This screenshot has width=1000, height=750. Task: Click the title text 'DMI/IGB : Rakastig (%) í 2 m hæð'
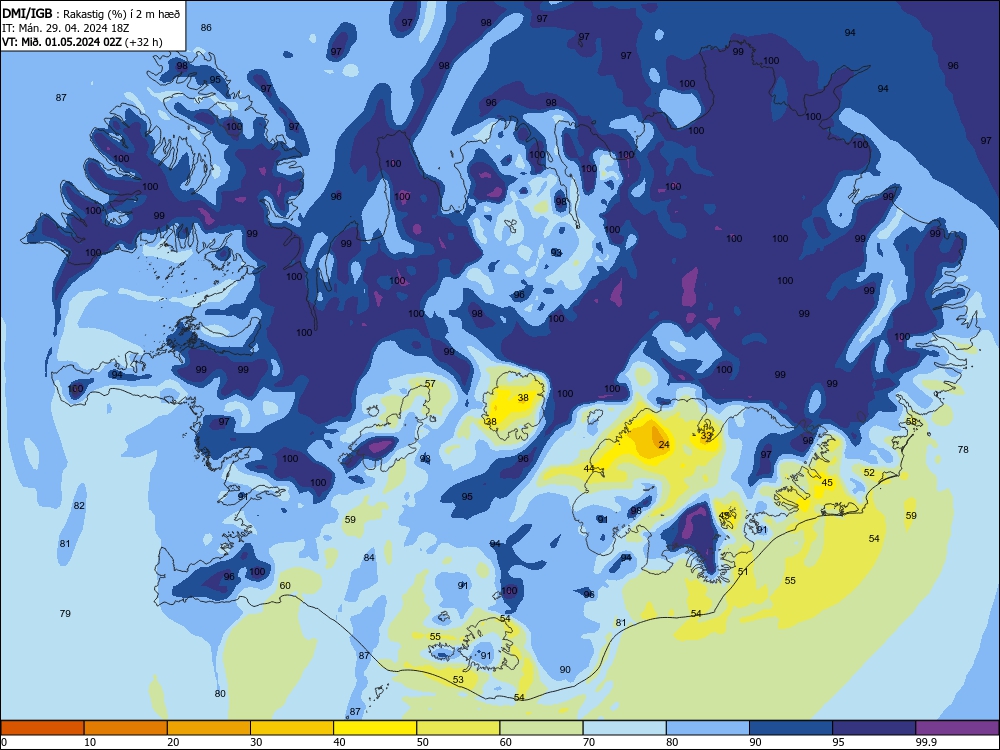tap(91, 14)
